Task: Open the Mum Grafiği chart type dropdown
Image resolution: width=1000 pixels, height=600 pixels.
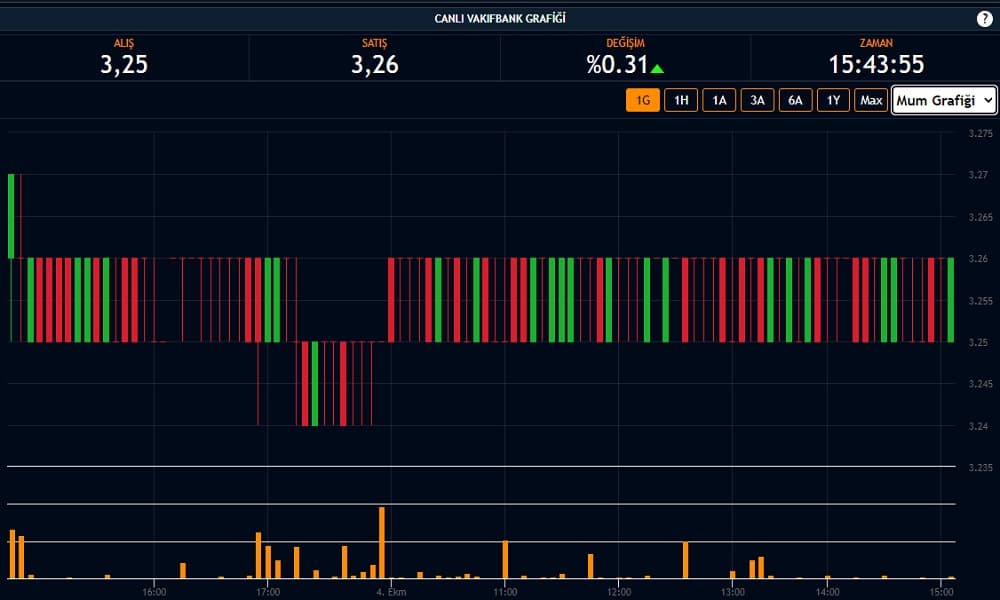Action: [x=944, y=100]
